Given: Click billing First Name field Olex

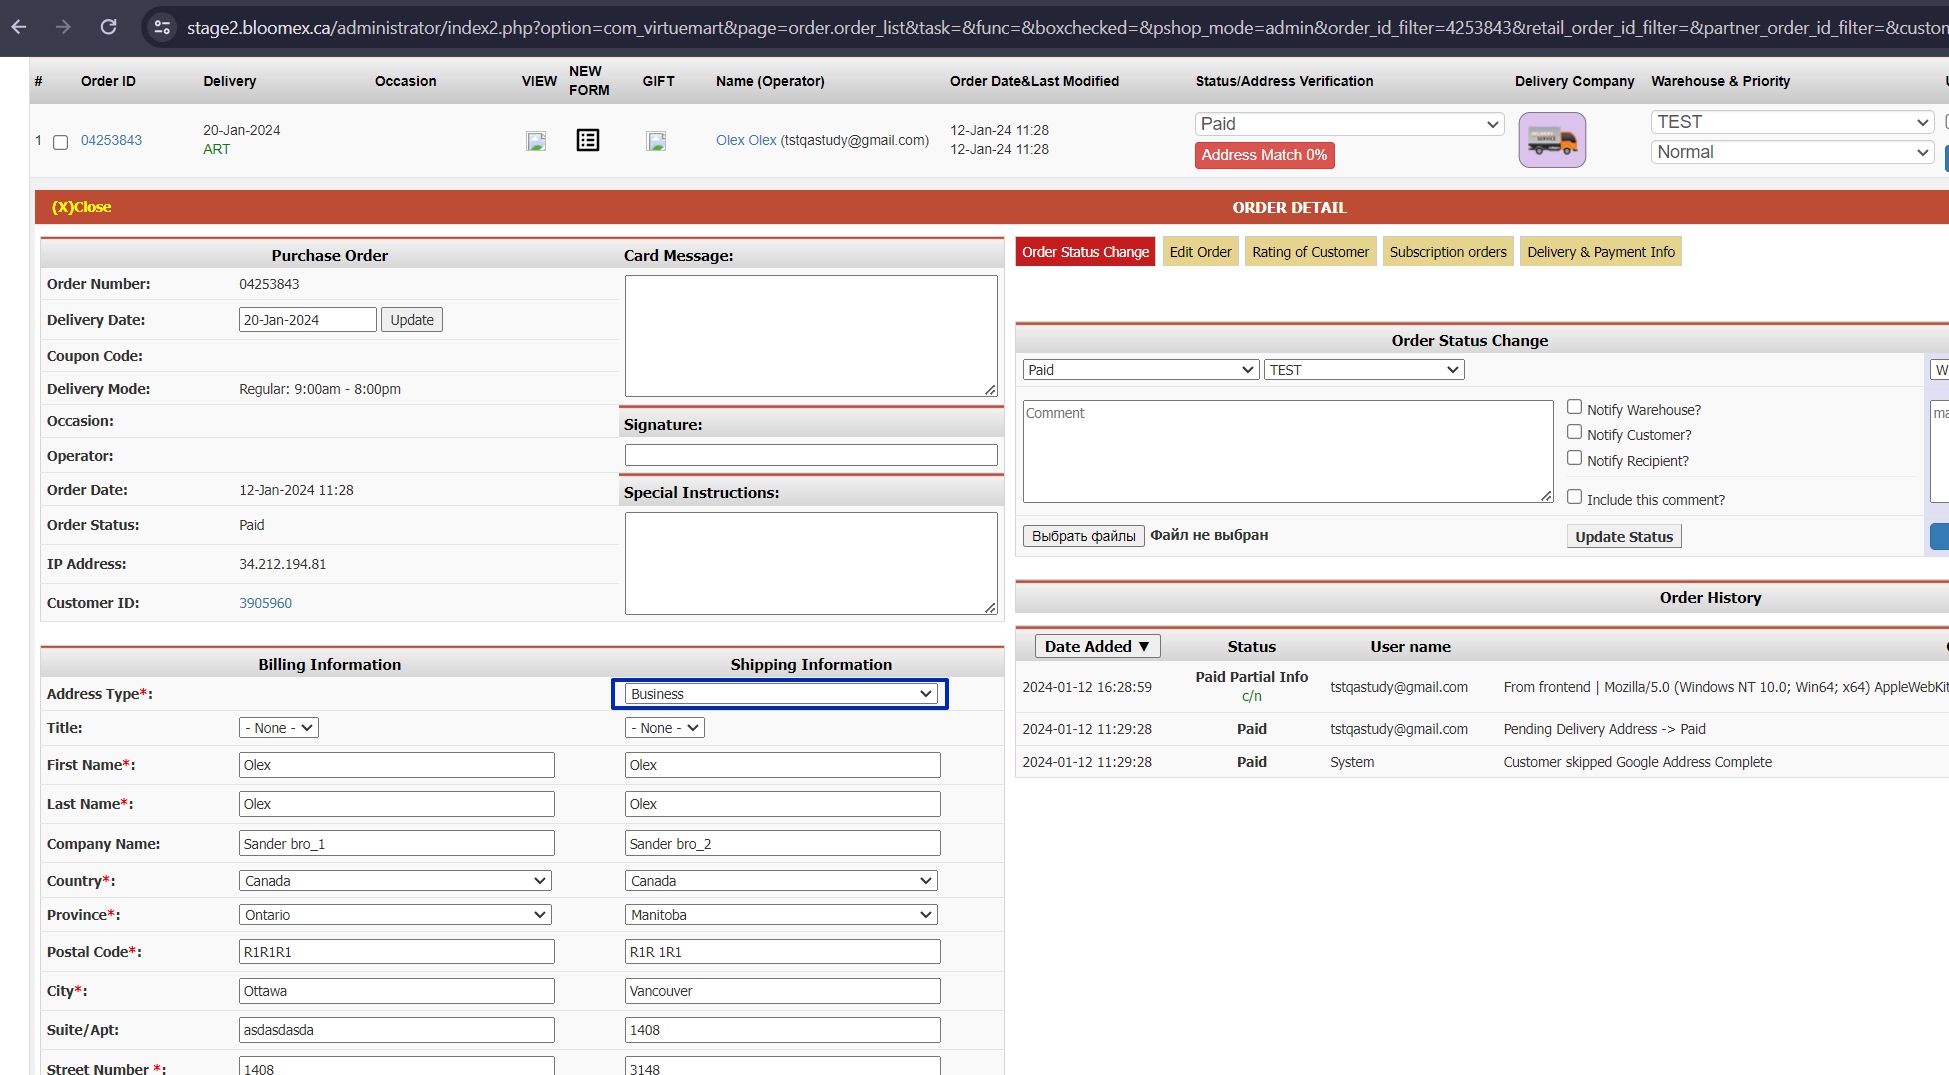Looking at the screenshot, I should 397,765.
